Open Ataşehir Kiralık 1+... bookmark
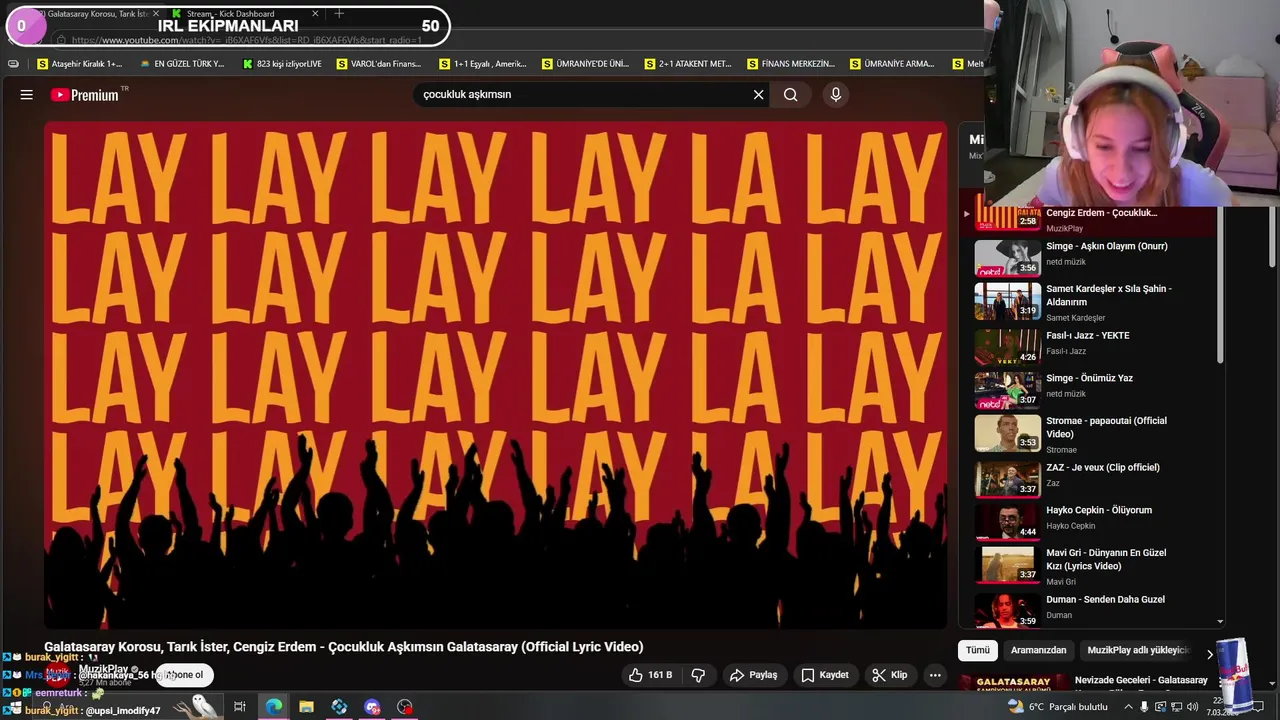 (x=79, y=64)
